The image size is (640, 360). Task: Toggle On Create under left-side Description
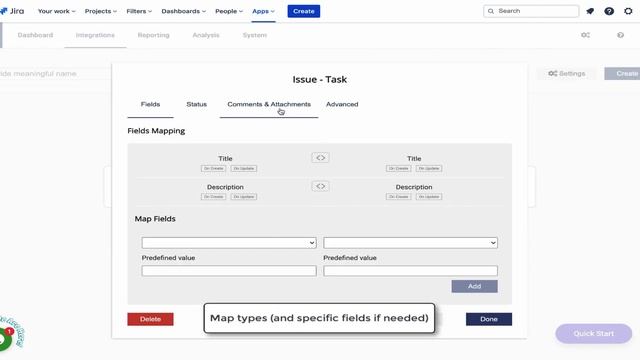pos(213,197)
